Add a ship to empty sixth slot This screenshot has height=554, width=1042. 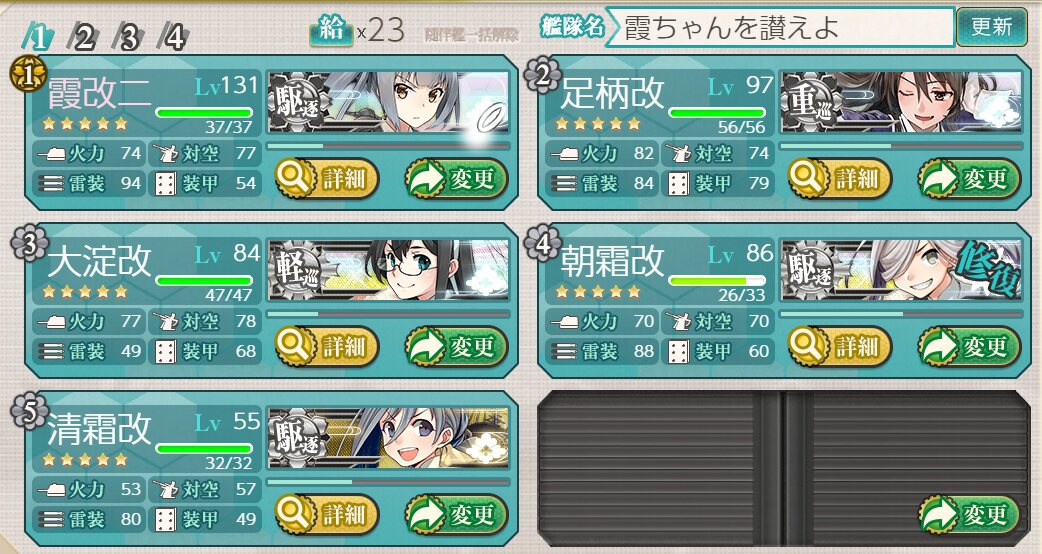[970, 514]
